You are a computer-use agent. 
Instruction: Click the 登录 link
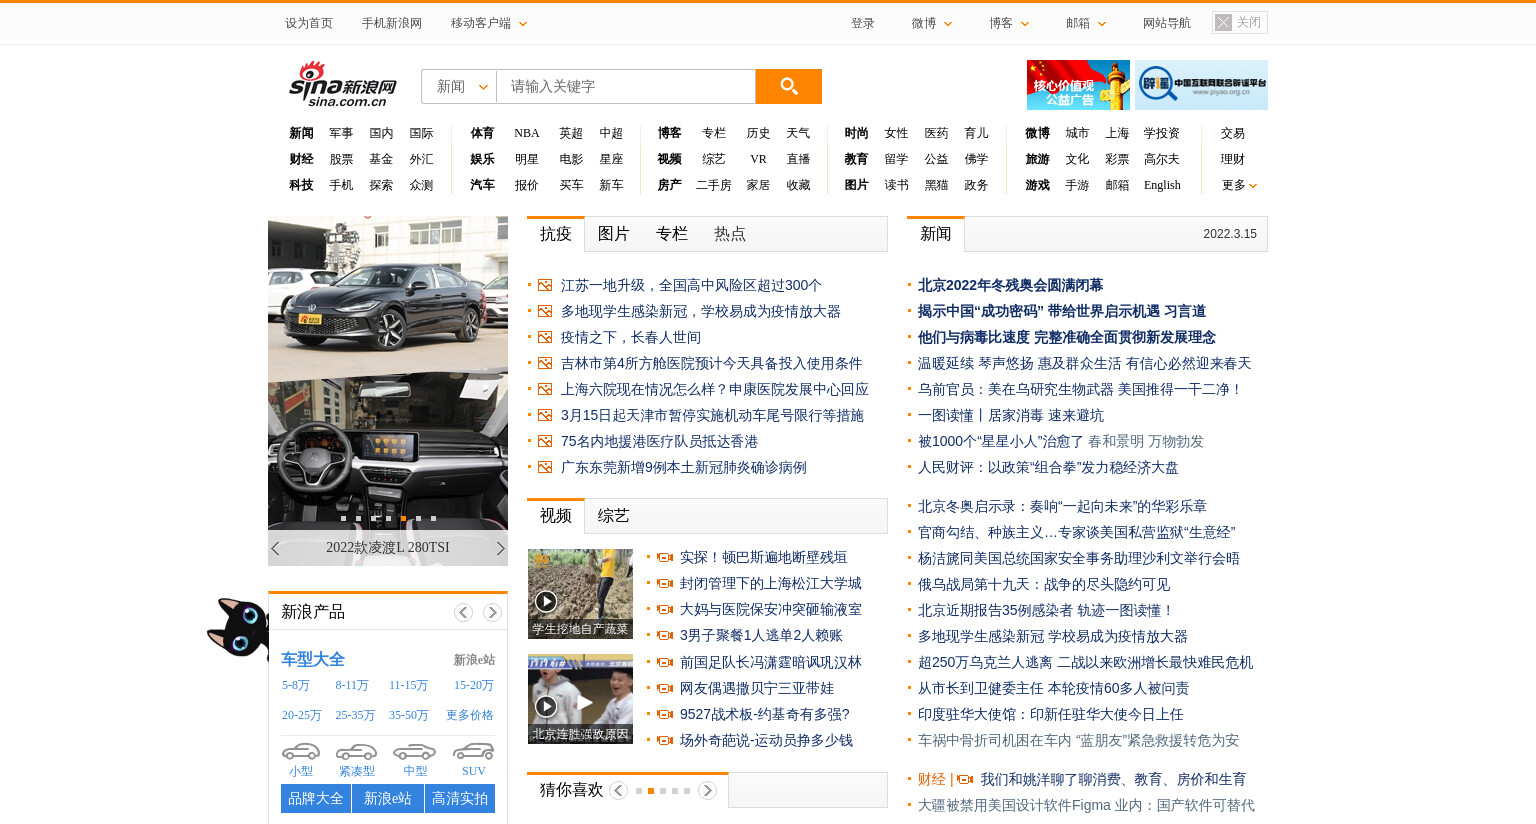pos(862,23)
